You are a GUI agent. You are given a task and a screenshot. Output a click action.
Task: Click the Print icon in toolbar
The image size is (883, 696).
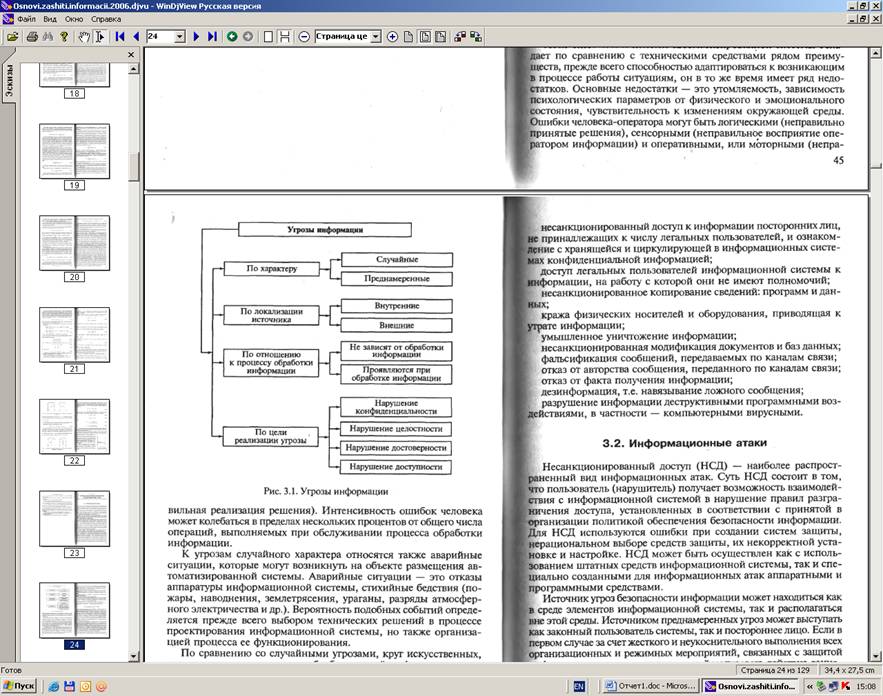click(32, 37)
